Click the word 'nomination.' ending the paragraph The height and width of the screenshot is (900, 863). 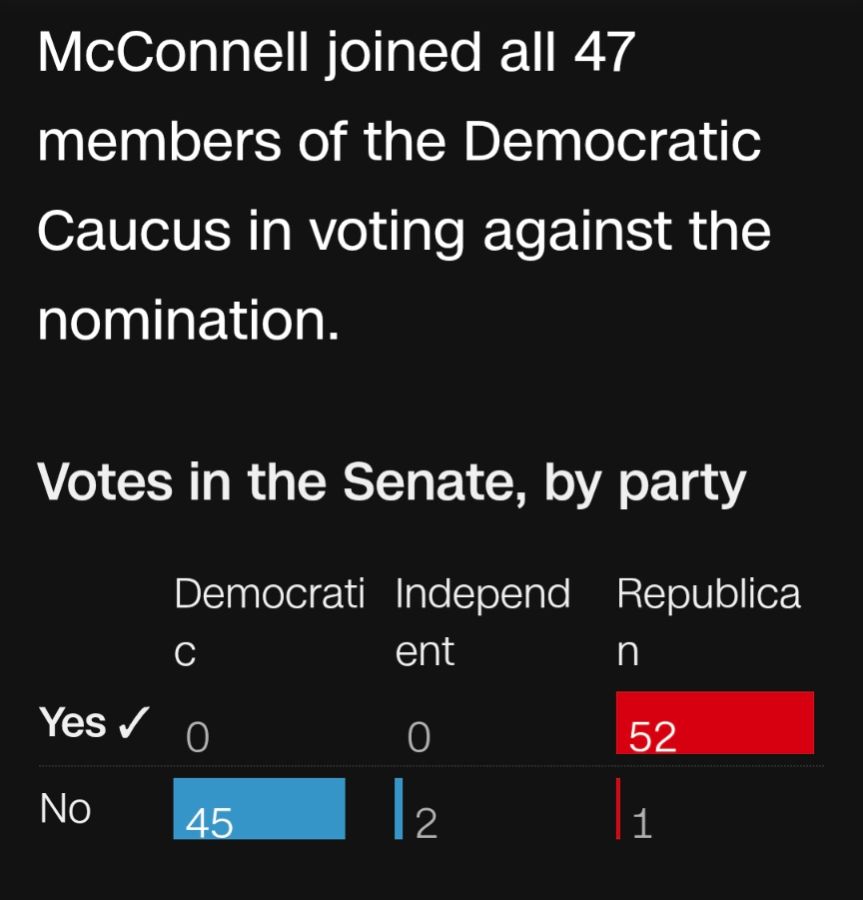[x=189, y=321]
